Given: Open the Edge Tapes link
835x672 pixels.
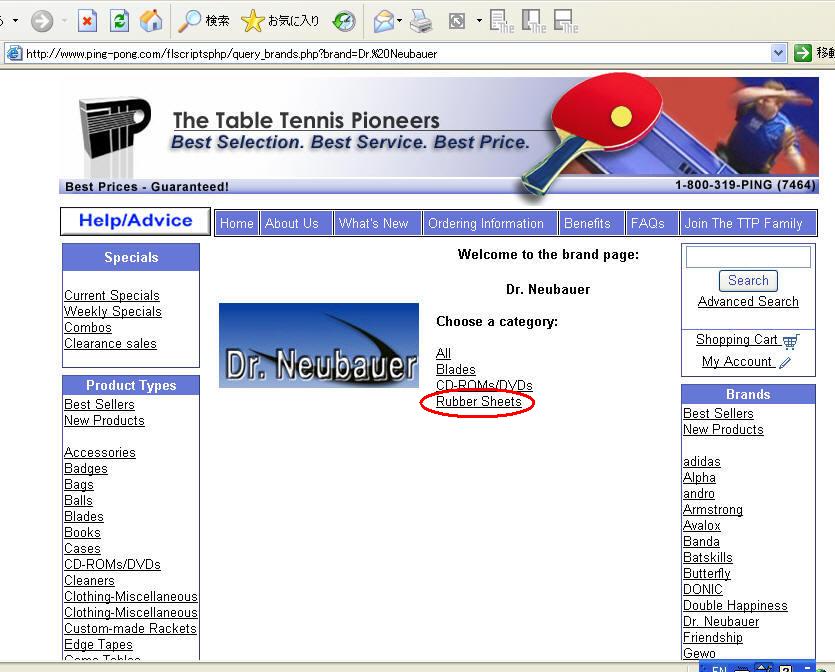Looking at the screenshot, I should [98, 644].
